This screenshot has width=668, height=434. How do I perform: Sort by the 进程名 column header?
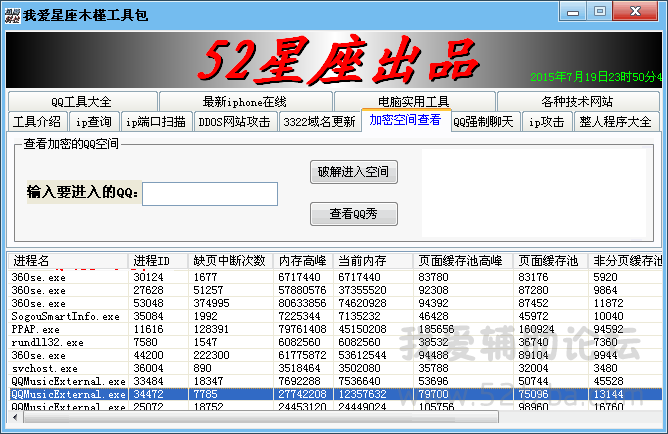[68, 261]
